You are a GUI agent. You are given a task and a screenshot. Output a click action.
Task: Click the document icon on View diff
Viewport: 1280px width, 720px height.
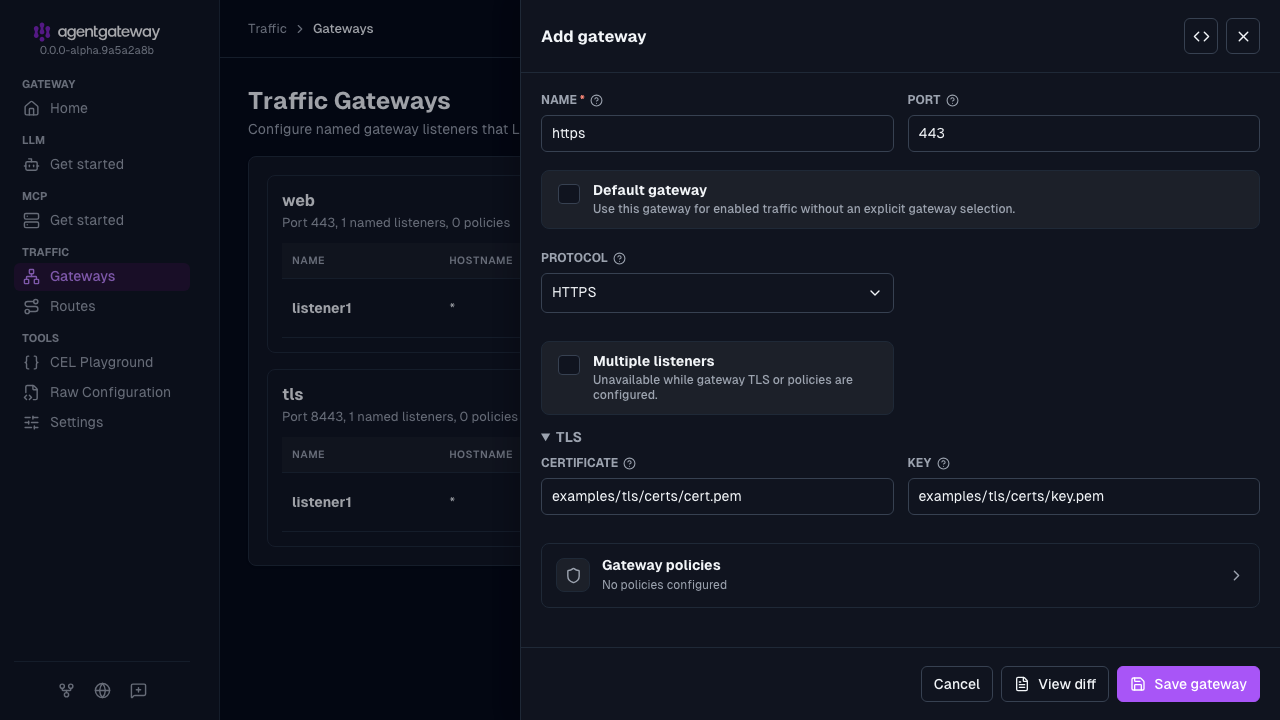(1022, 684)
